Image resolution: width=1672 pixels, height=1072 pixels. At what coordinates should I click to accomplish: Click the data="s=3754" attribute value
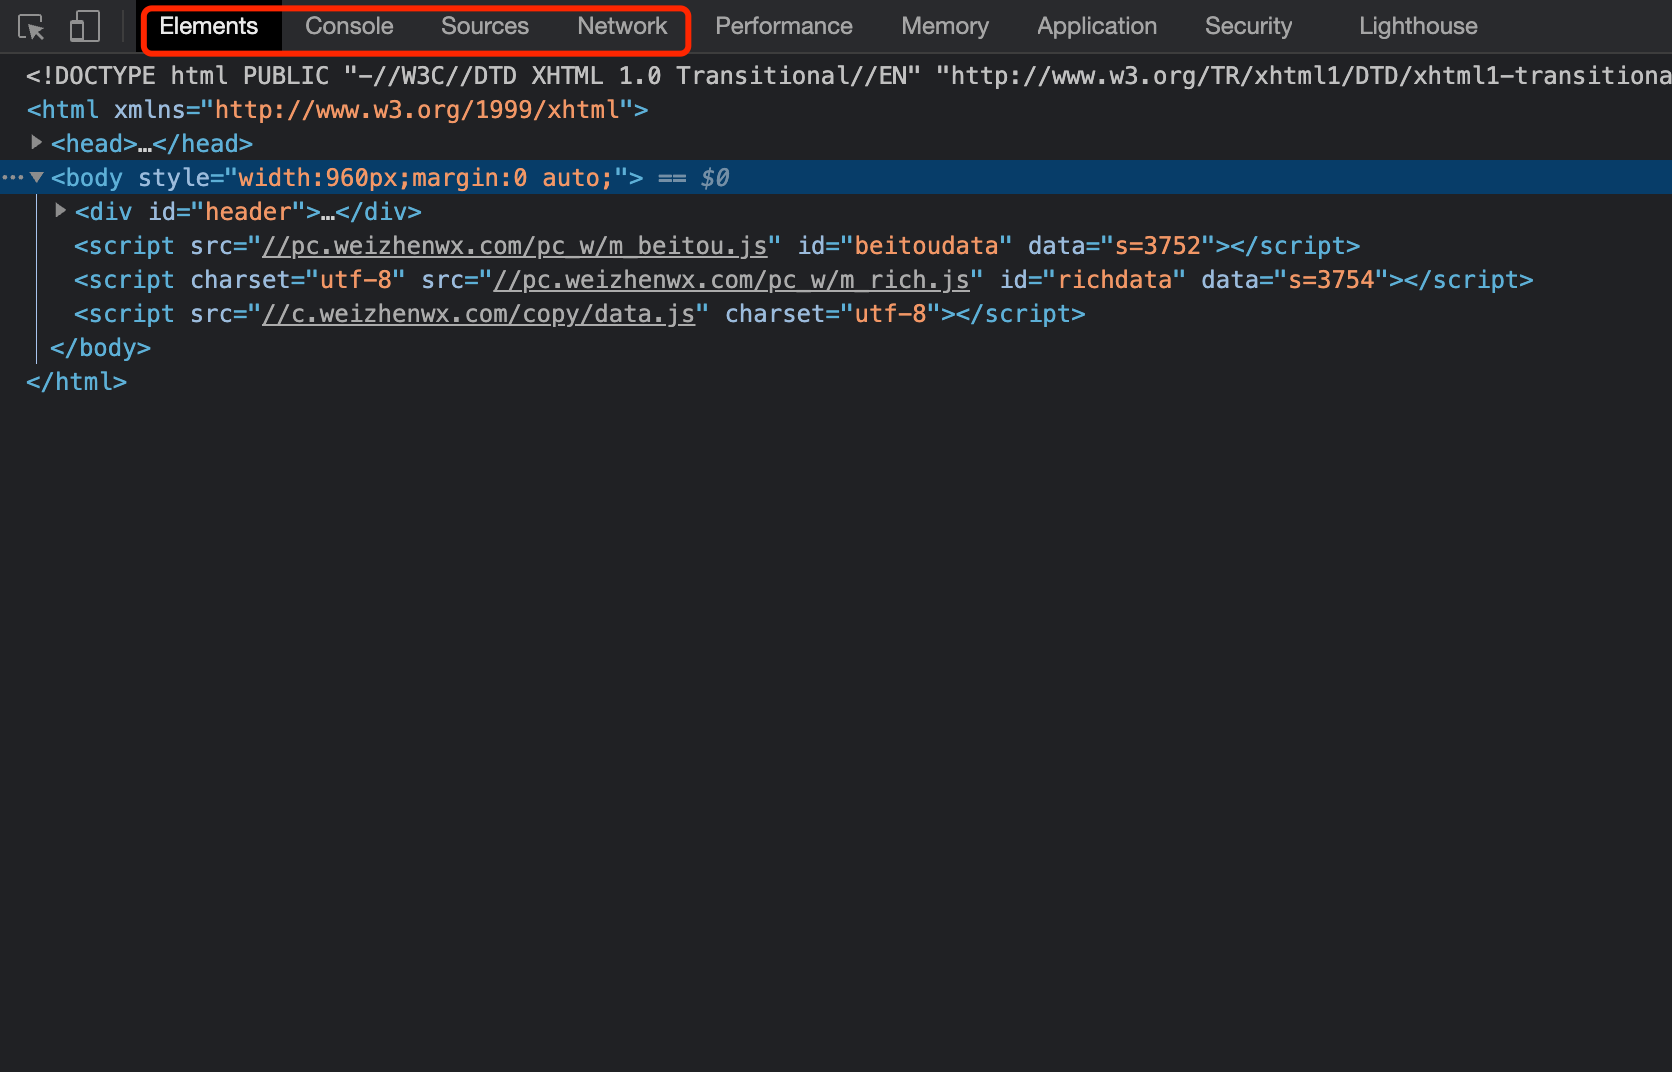tap(1331, 280)
